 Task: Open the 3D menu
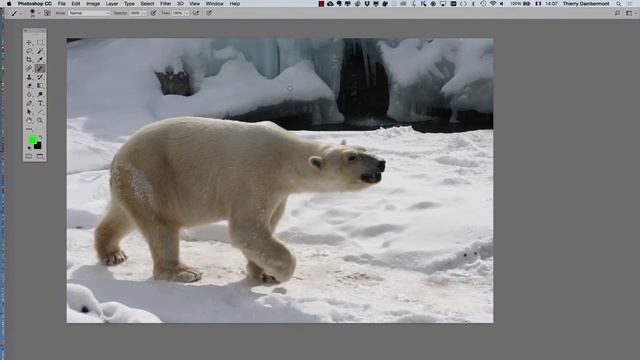[x=180, y=4]
